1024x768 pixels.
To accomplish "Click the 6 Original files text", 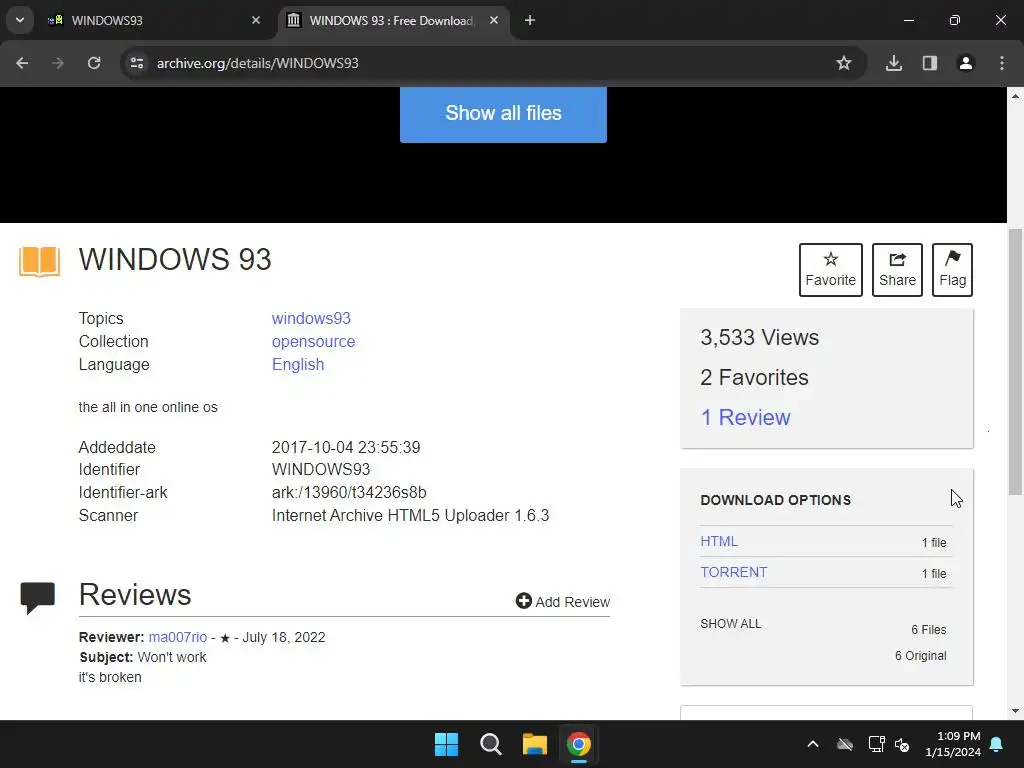I will [x=920, y=656].
